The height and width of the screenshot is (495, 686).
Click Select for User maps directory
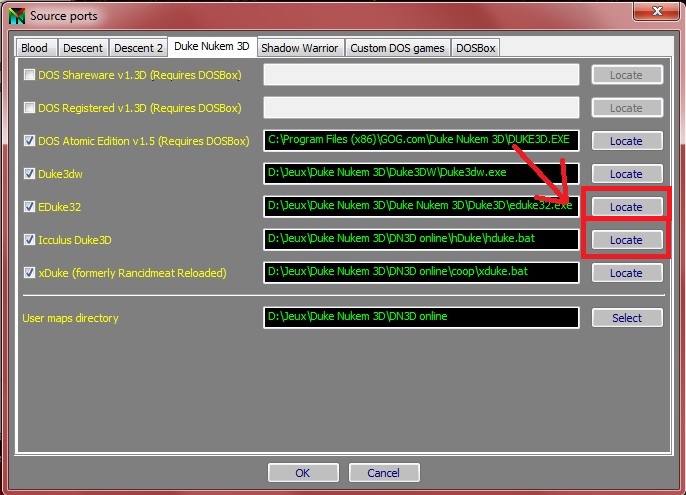tap(627, 318)
